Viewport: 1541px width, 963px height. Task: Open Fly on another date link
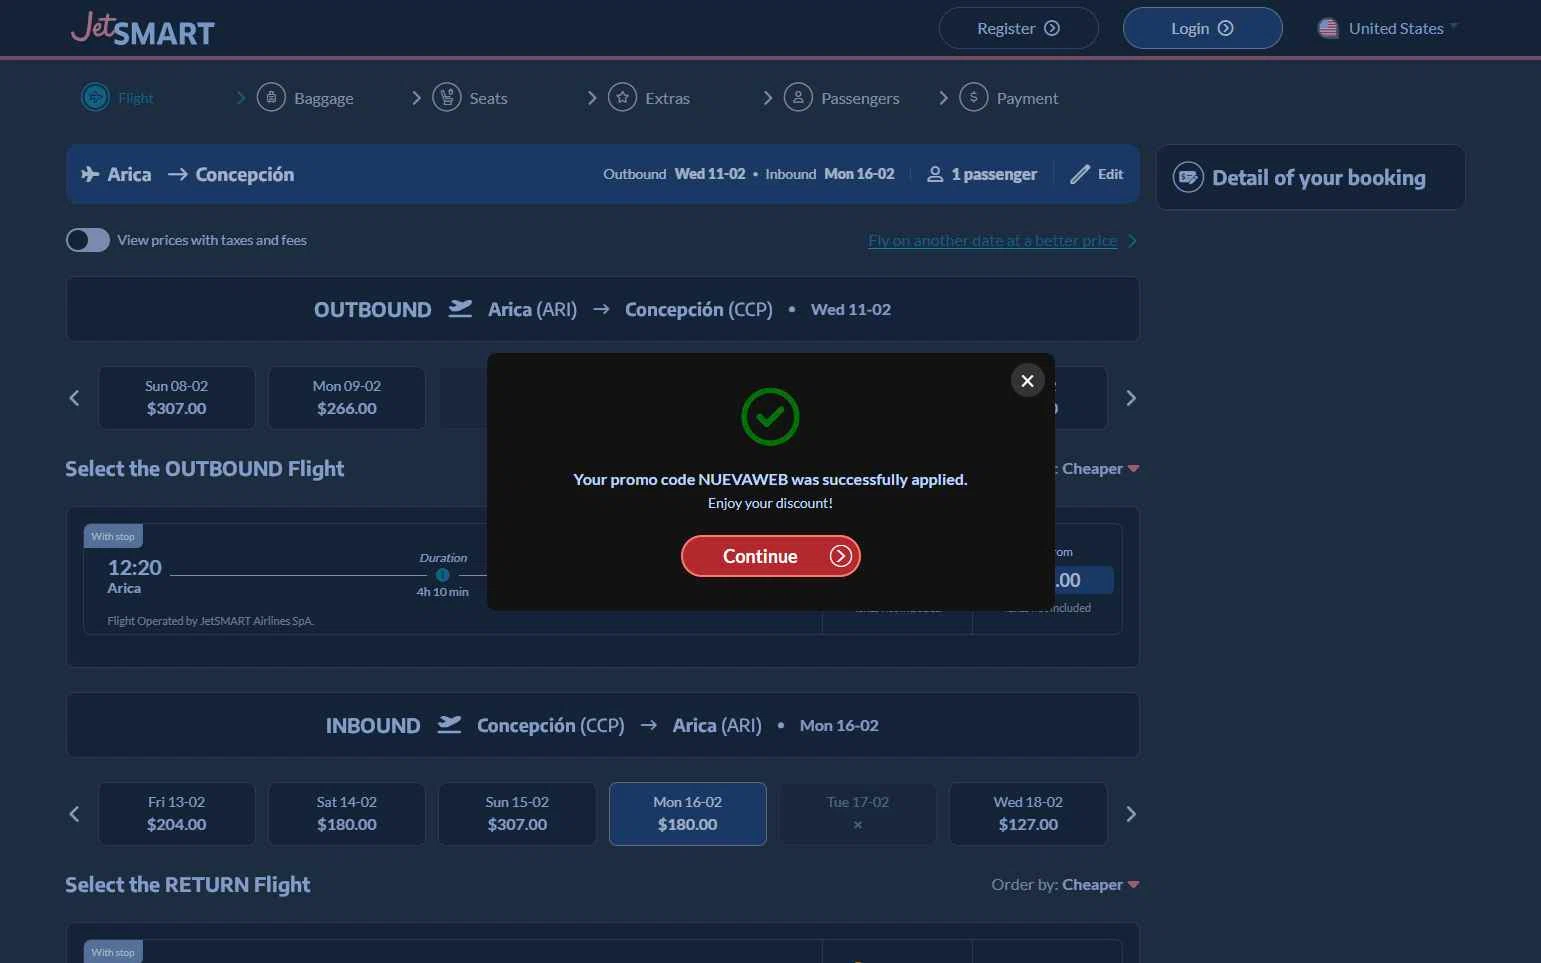point(992,241)
